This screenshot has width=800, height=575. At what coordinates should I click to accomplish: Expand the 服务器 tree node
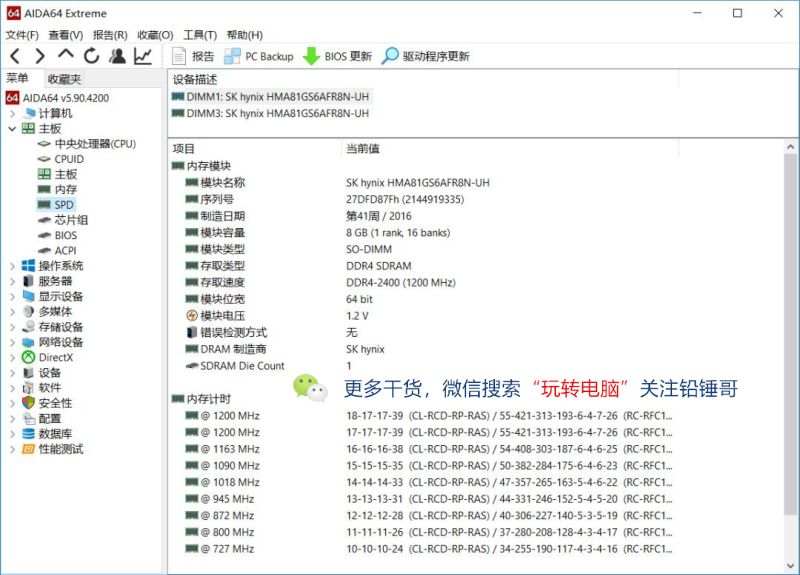12,281
